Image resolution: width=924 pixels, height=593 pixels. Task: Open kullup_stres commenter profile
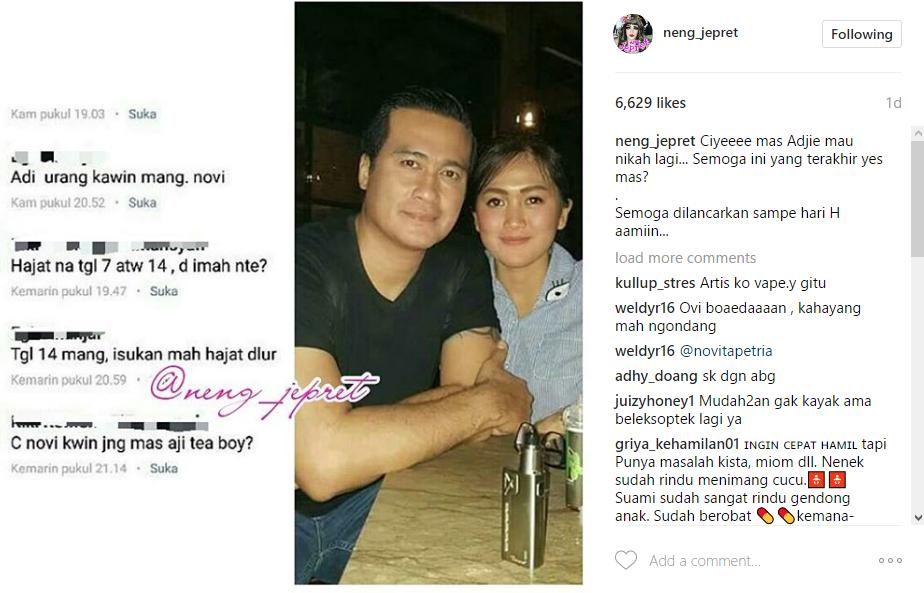[655, 283]
